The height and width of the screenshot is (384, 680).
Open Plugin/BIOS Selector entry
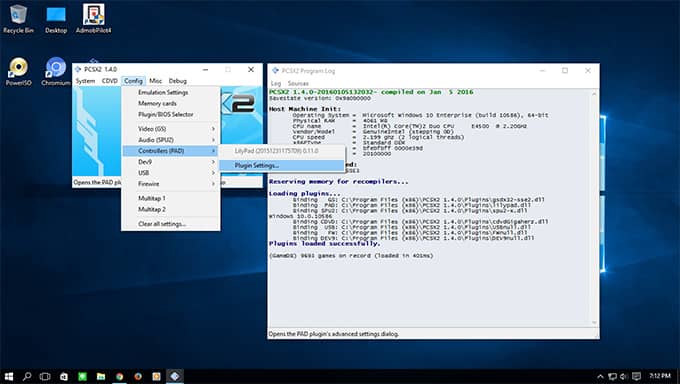click(x=171, y=115)
